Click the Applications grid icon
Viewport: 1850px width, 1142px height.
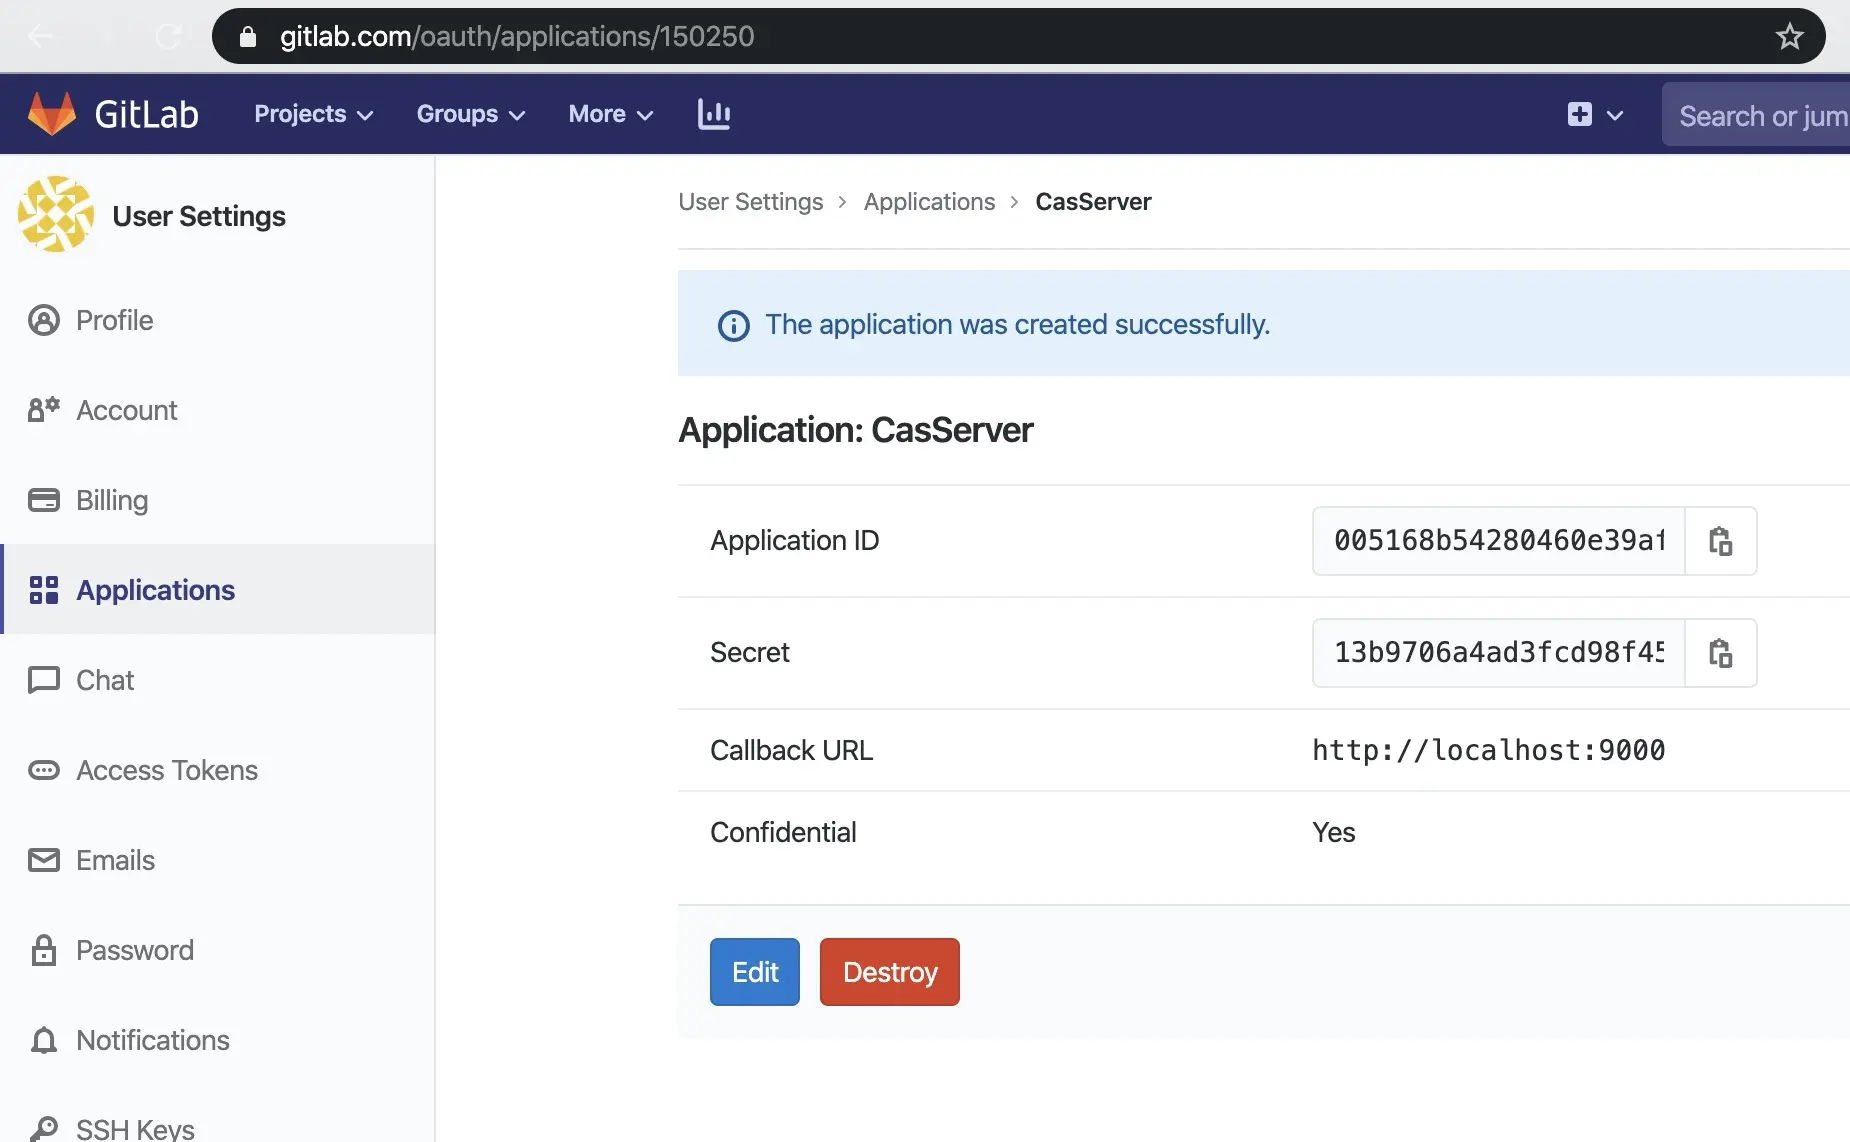click(x=43, y=590)
